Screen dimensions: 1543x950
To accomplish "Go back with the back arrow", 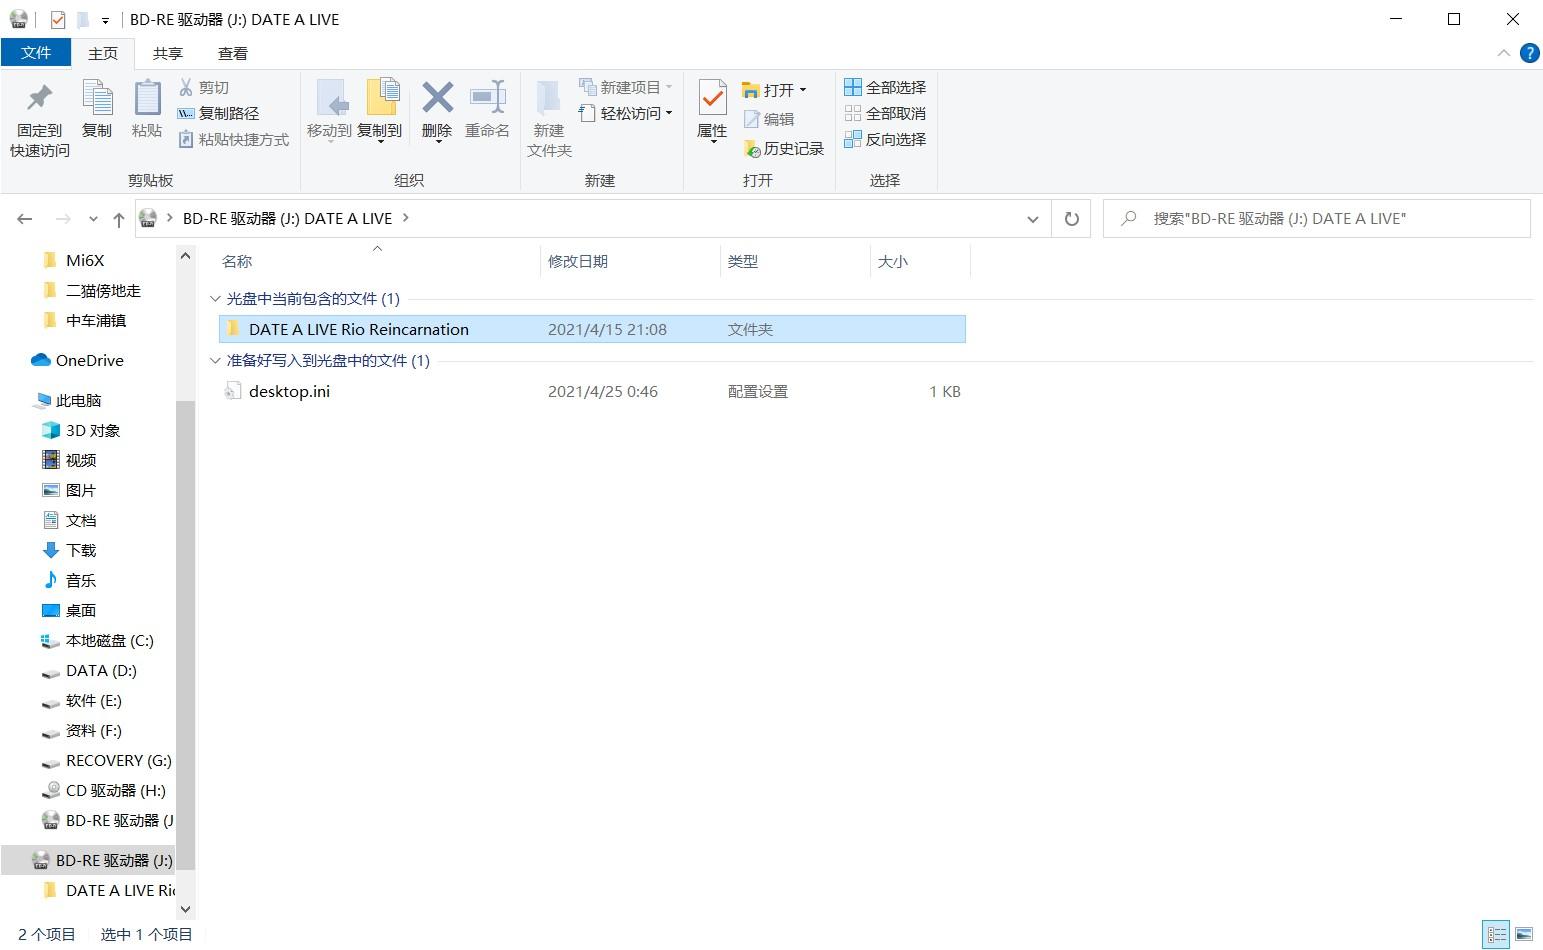I will [25, 219].
